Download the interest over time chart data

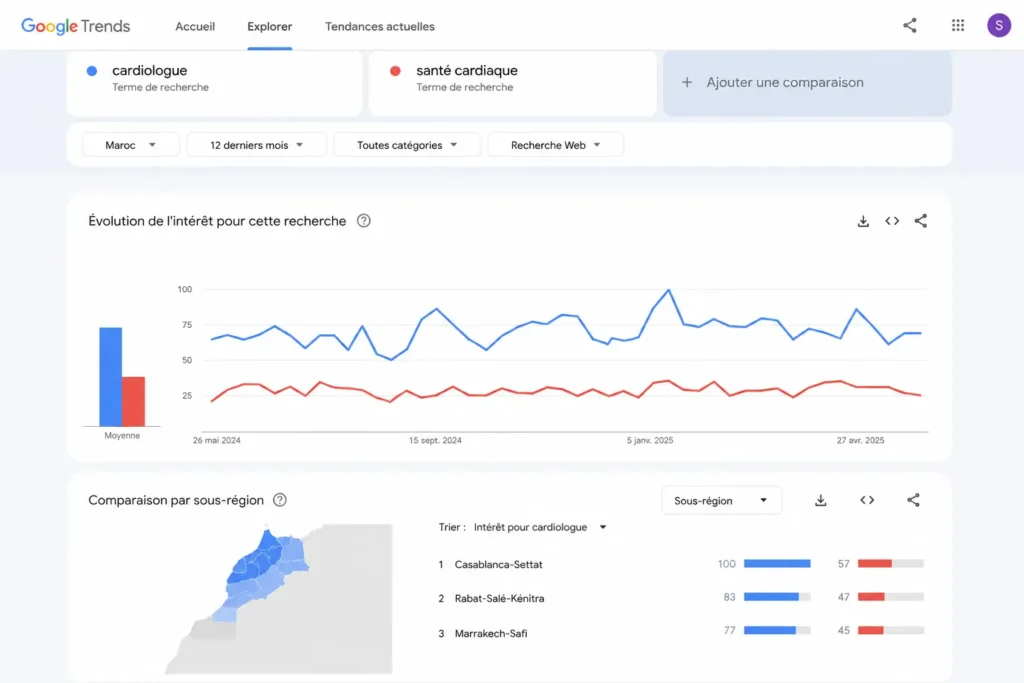(863, 221)
